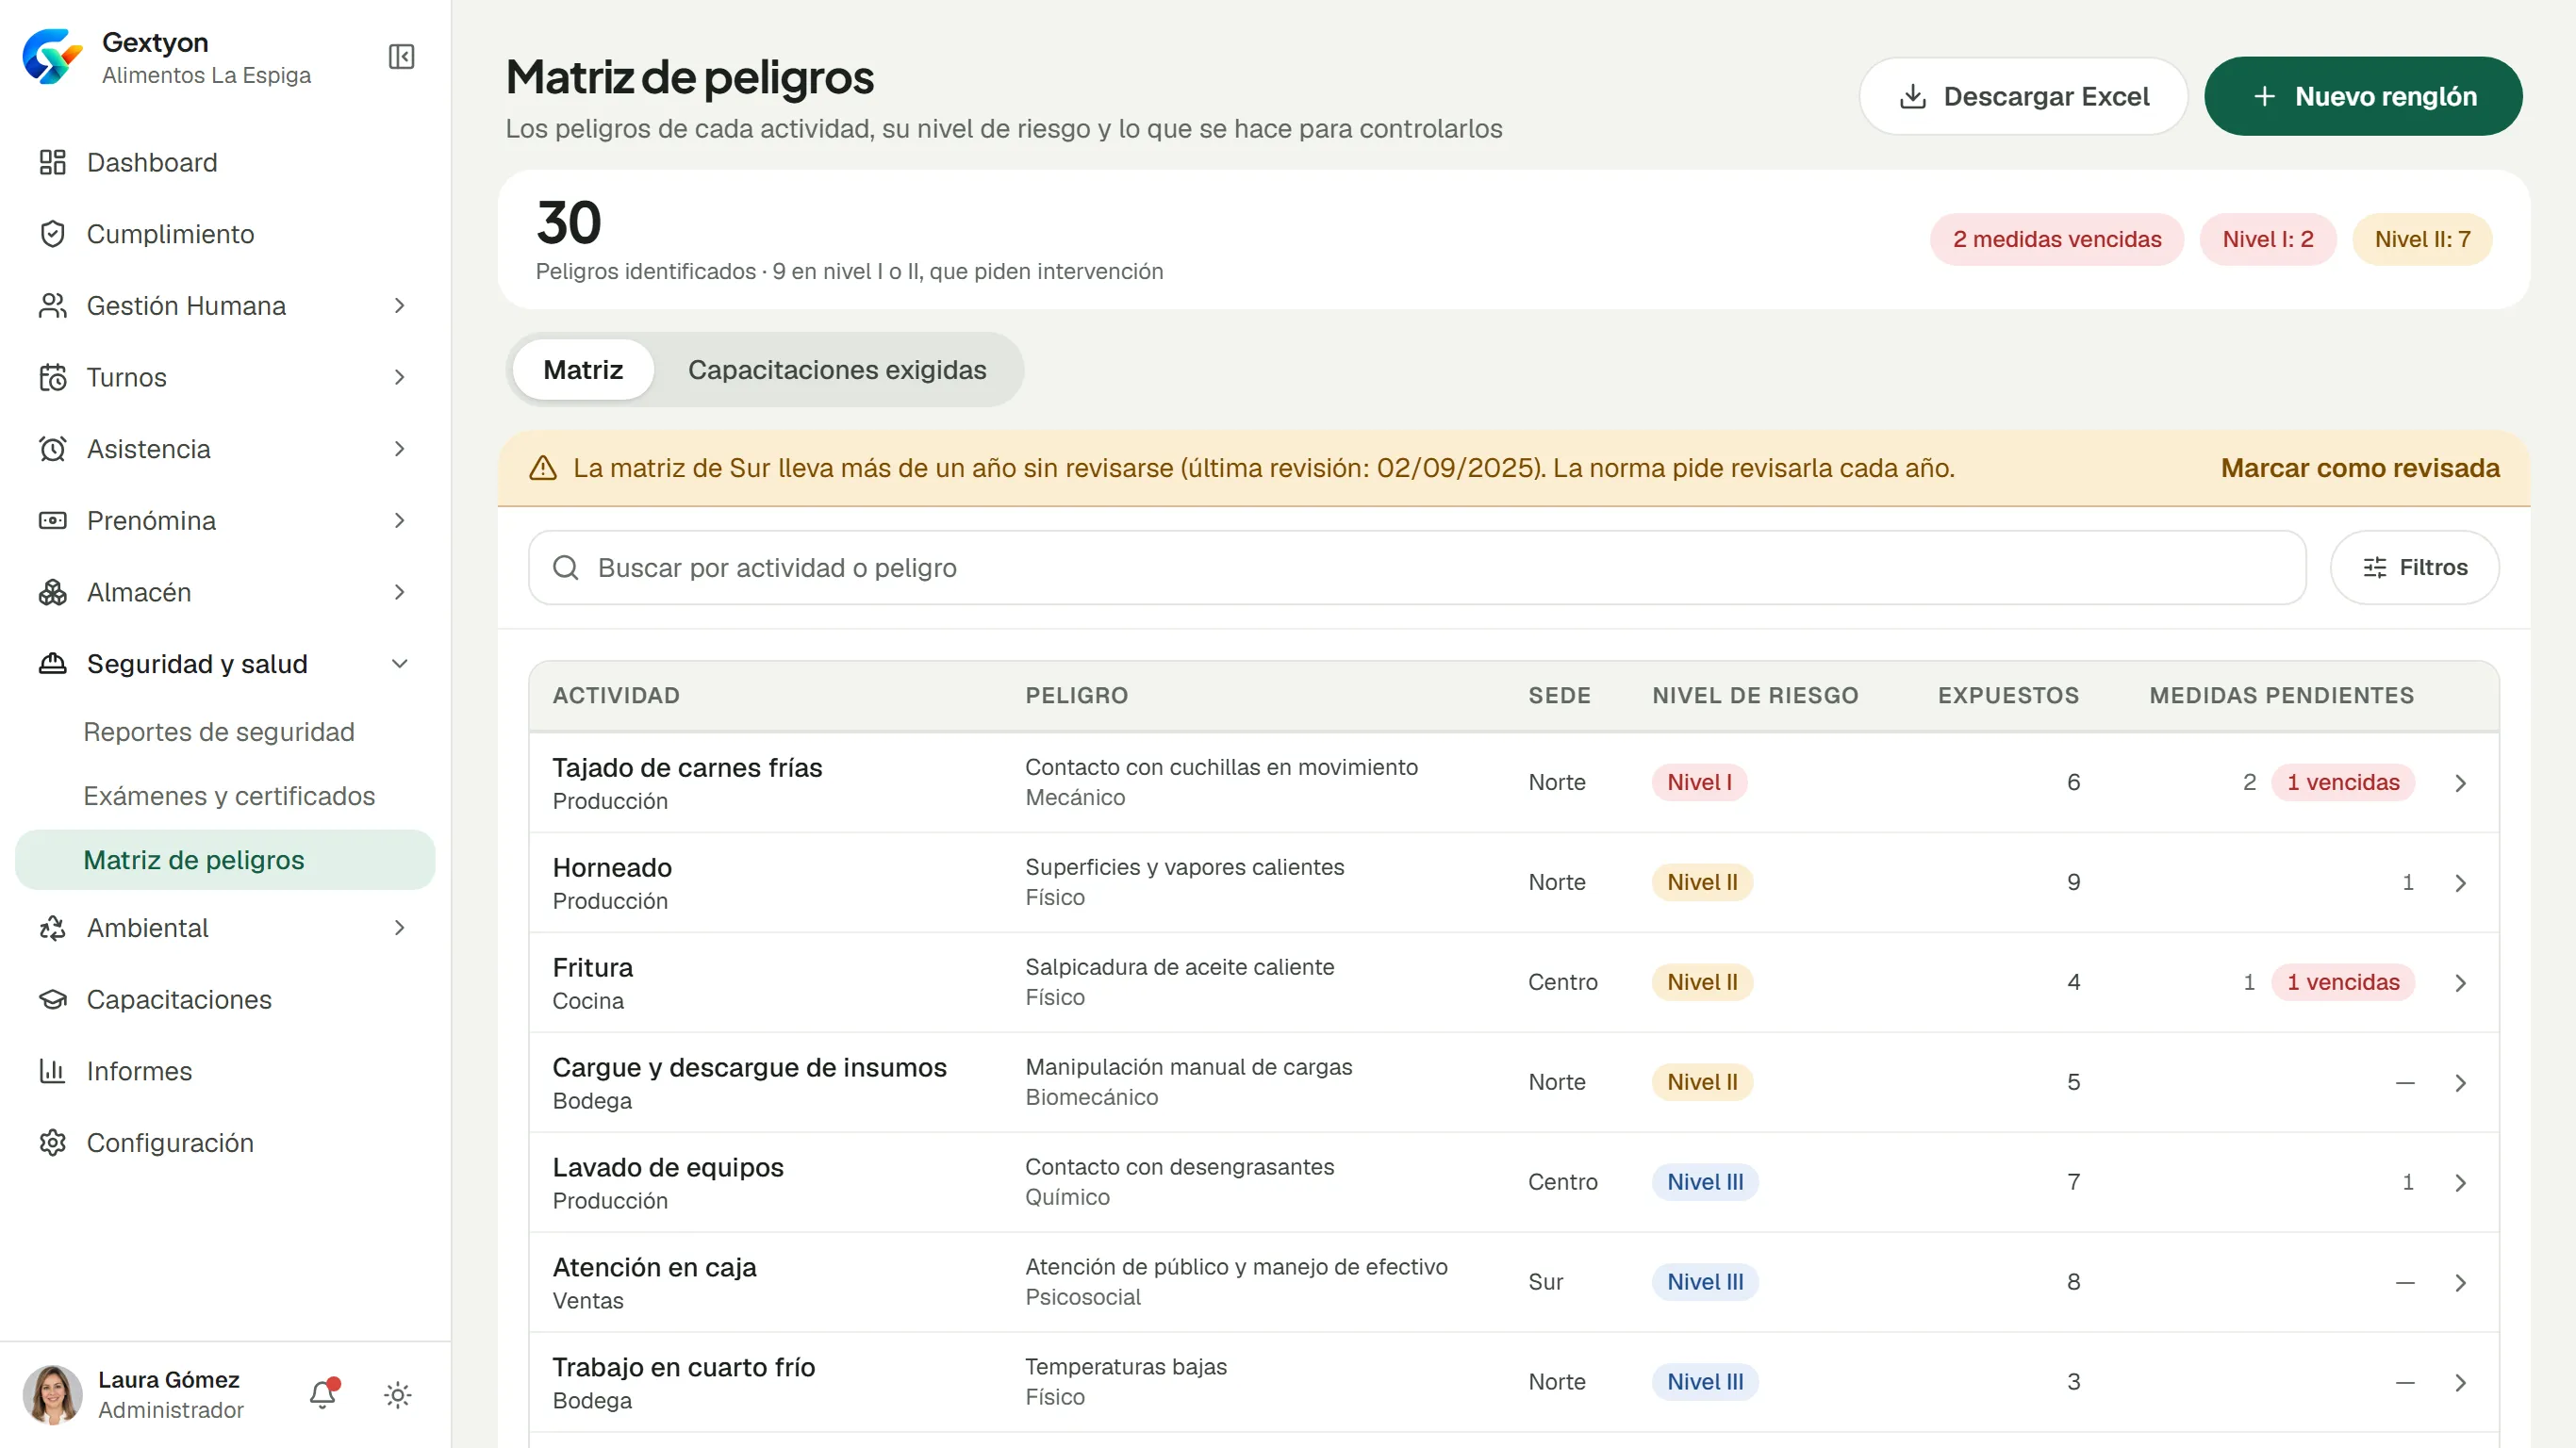Click the Dashboard grid icon
2576x1448 pixels.
(x=52, y=162)
